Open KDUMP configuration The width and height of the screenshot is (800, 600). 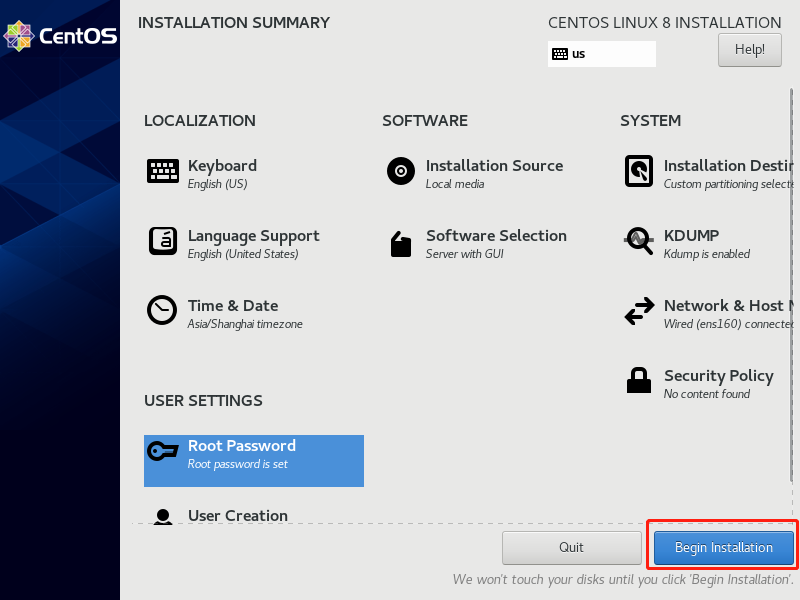691,235
